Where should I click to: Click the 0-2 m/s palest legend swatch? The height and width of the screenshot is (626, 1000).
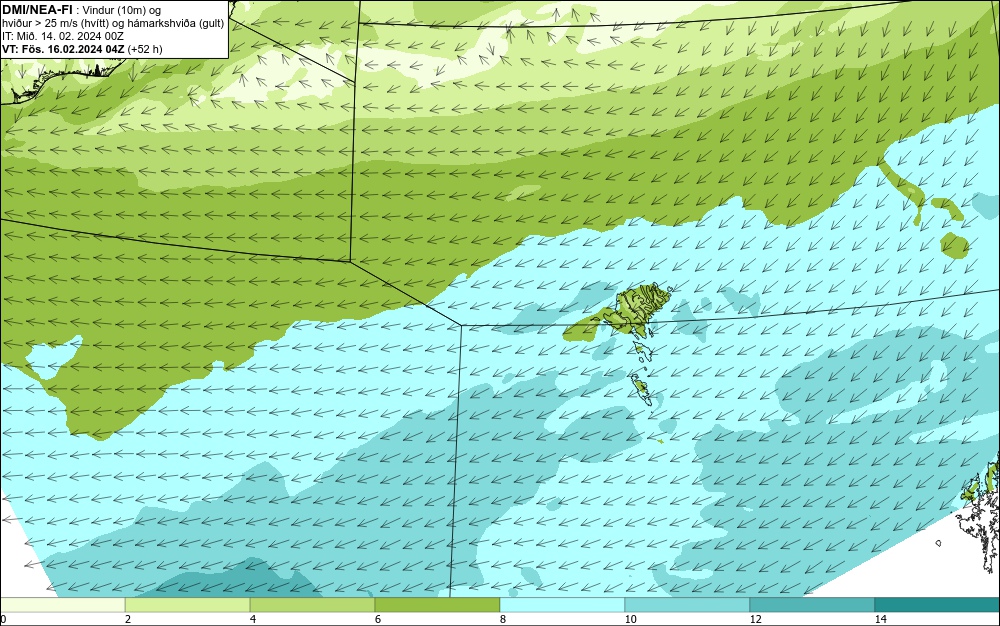(x=62, y=605)
